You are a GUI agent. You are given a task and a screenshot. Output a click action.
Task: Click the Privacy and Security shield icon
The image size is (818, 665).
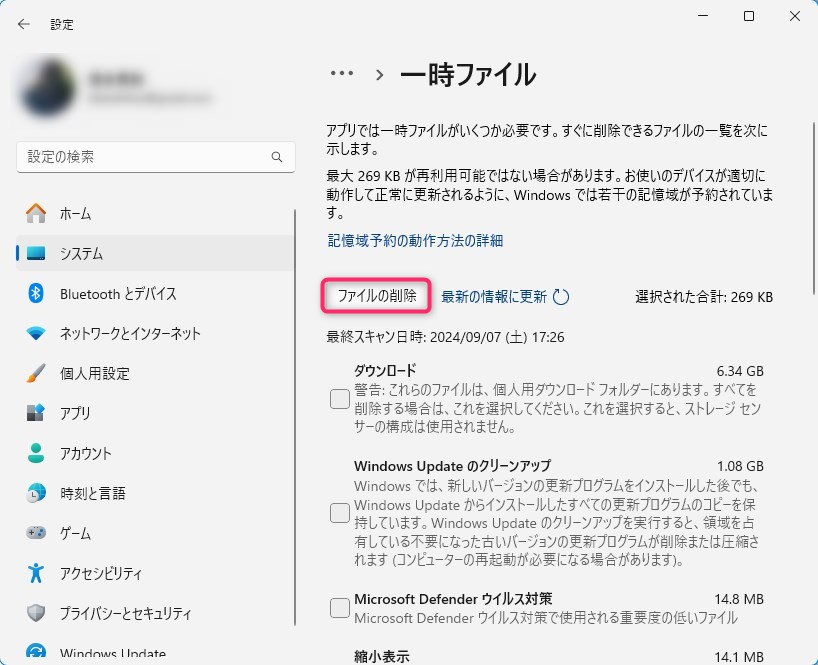tap(36, 613)
